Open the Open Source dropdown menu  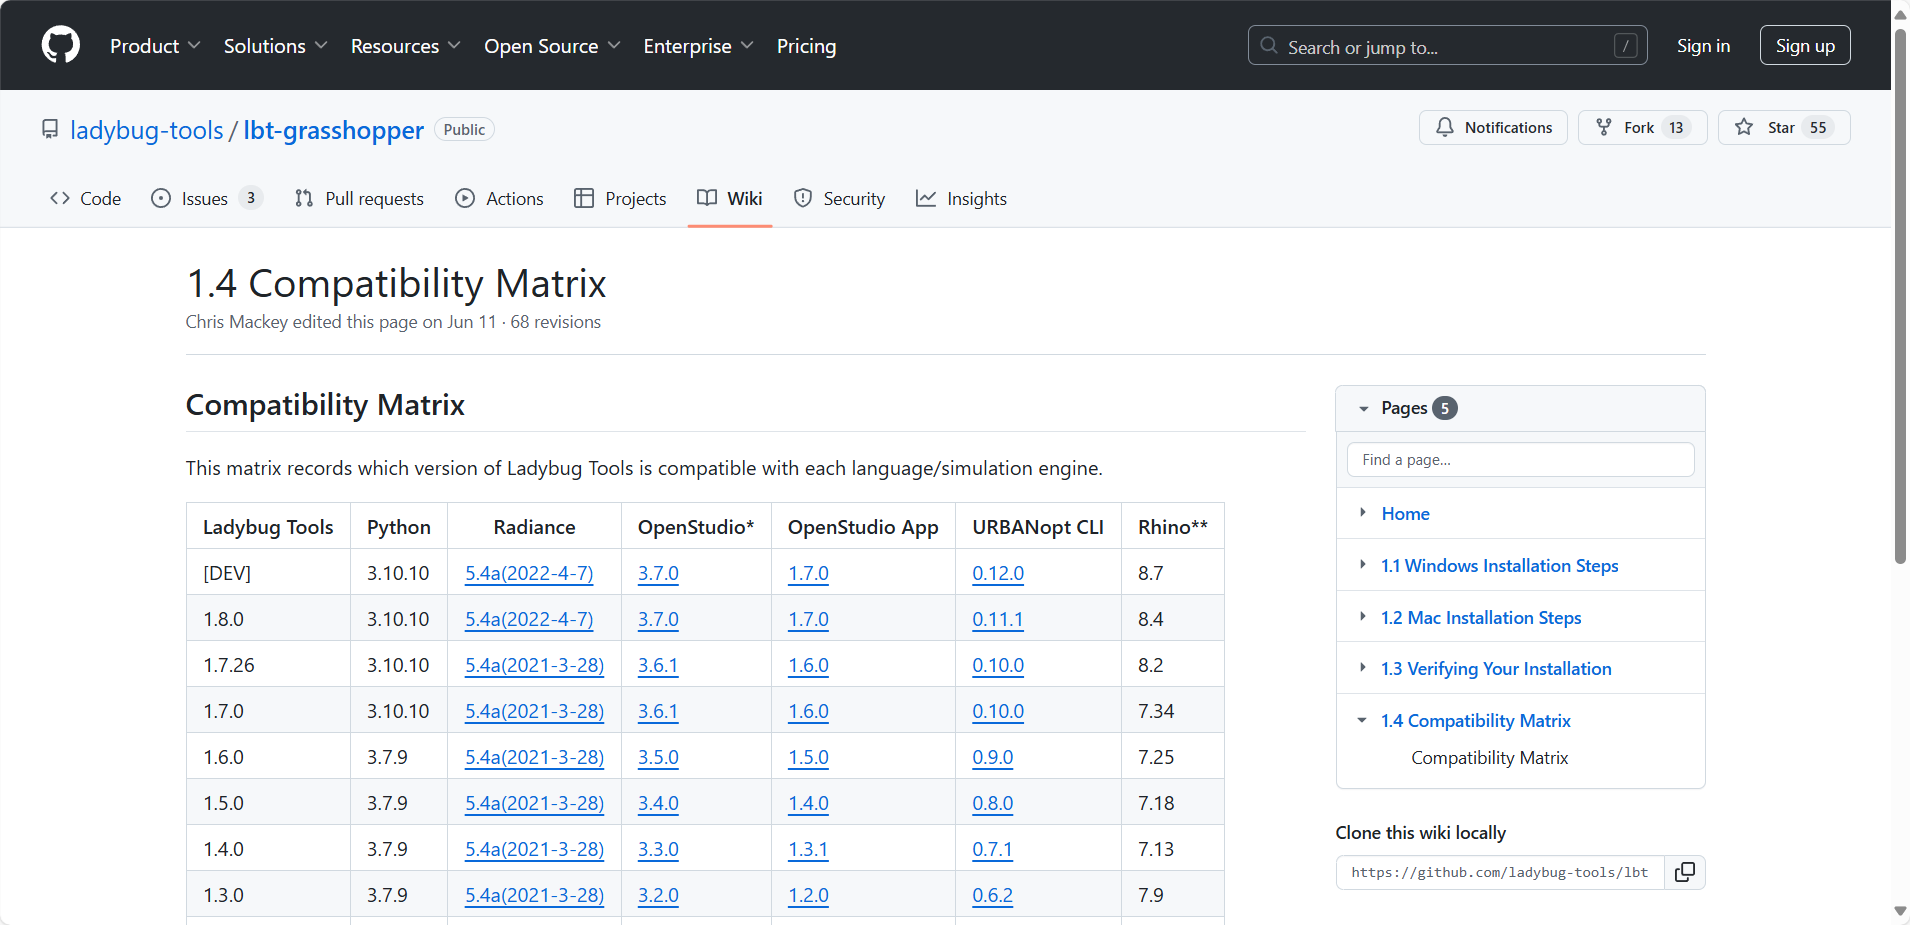[x=552, y=46]
